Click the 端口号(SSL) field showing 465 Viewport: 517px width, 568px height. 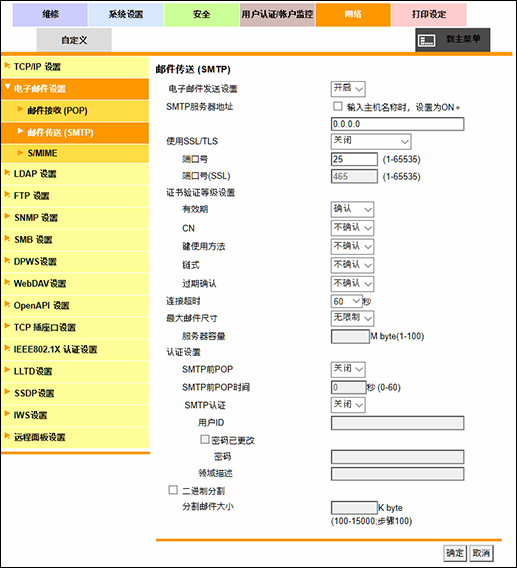[354, 176]
